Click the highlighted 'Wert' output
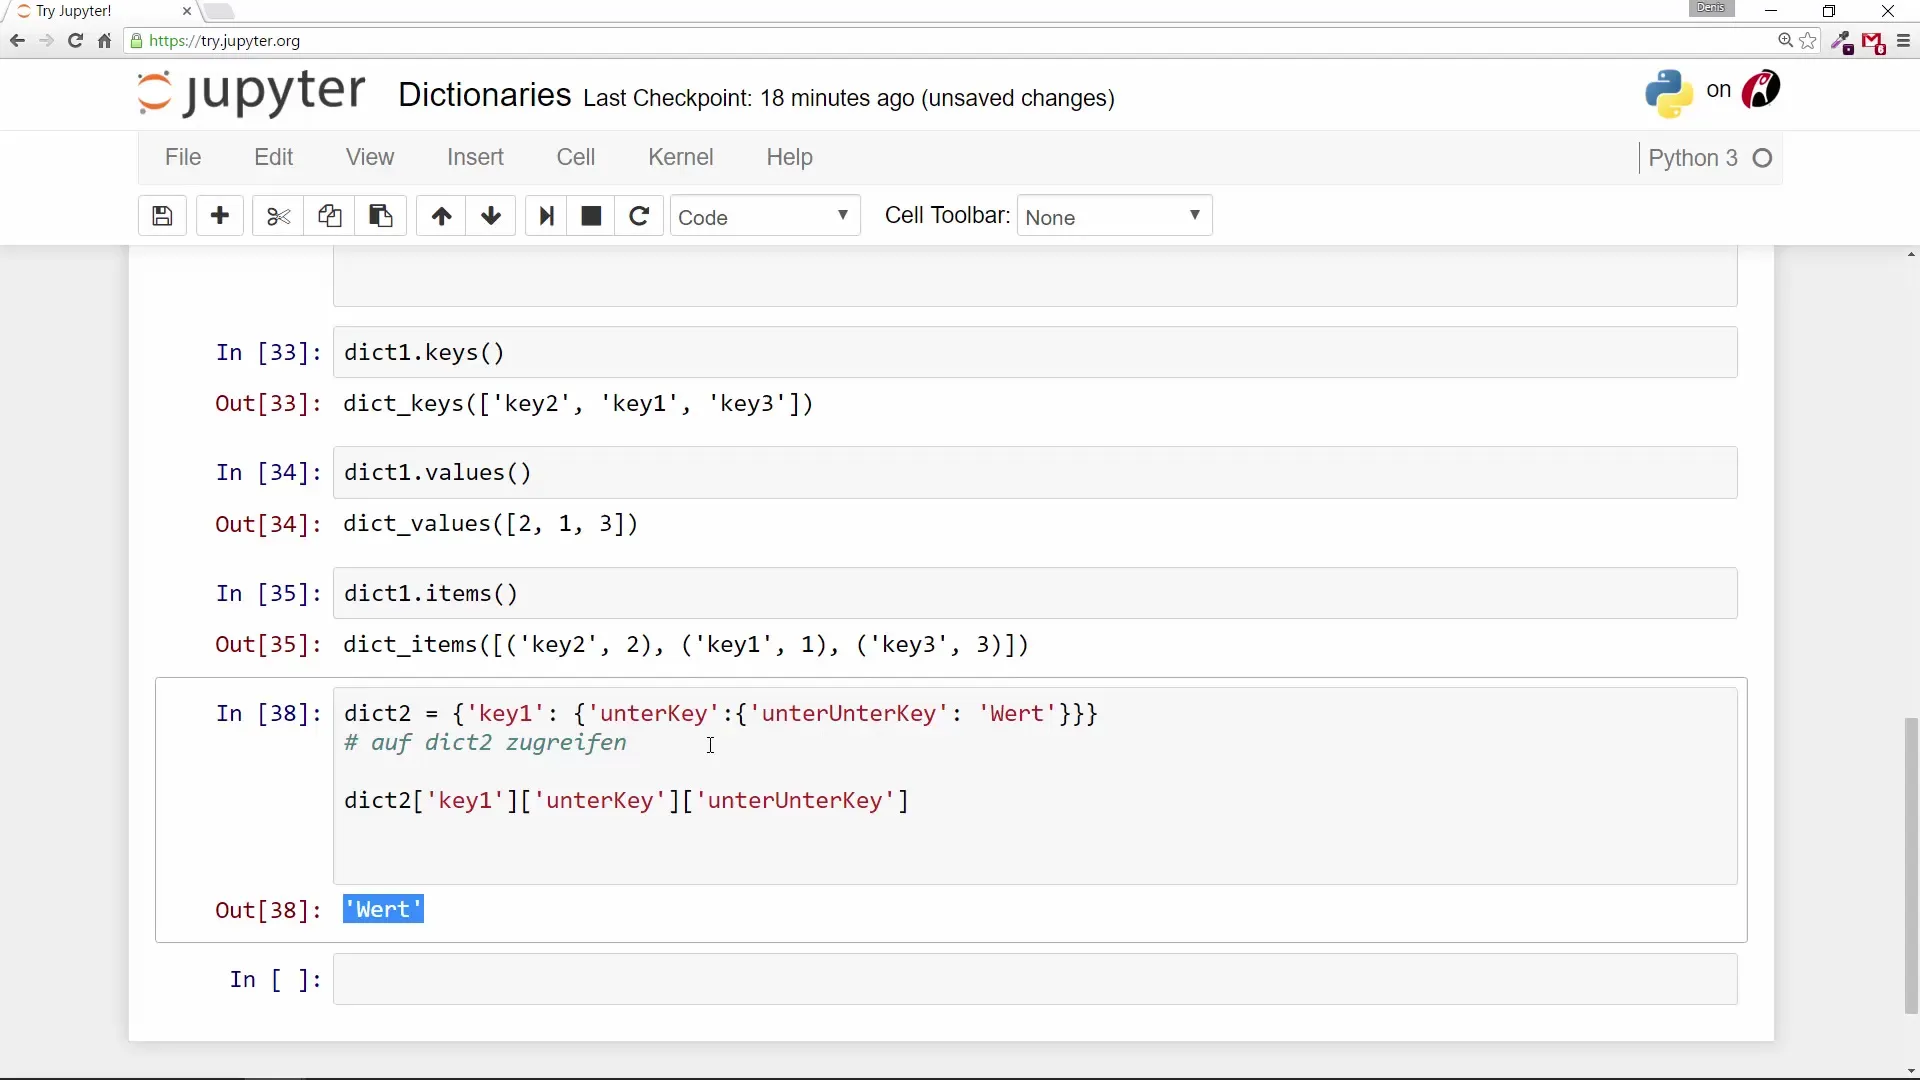Image resolution: width=1920 pixels, height=1080 pixels. pos(383,909)
